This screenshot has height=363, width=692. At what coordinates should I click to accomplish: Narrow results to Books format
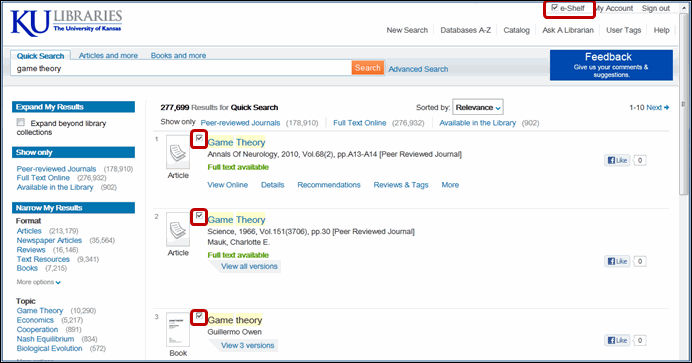pos(27,268)
